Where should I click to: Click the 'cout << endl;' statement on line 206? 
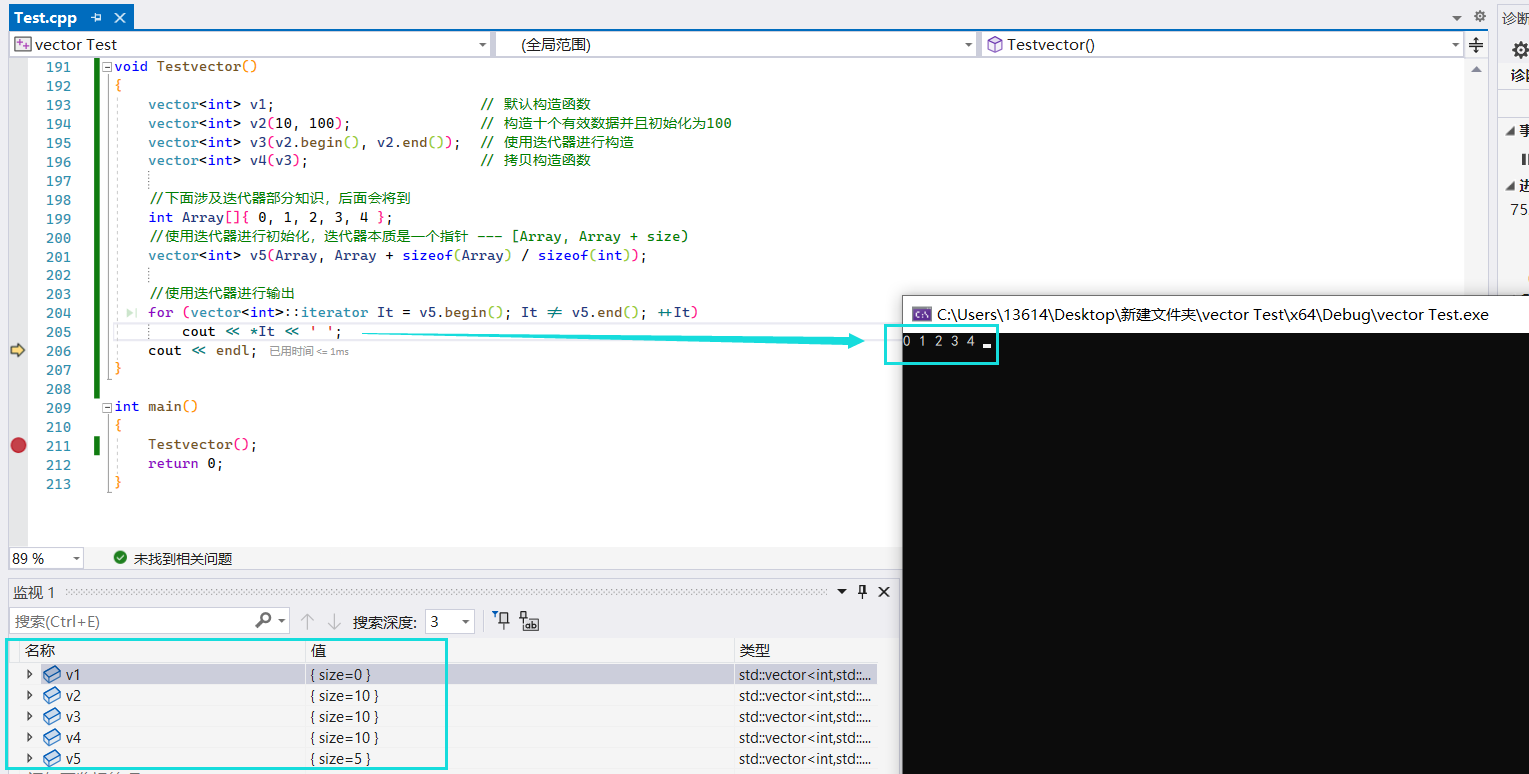[x=202, y=350]
